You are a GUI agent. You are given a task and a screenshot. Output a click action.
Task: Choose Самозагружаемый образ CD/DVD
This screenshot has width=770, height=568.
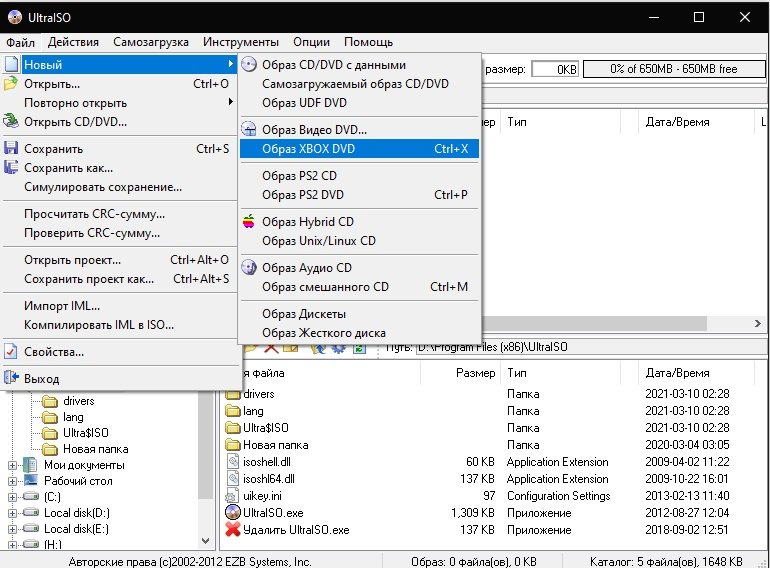pyautogui.click(x=359, y=84)
